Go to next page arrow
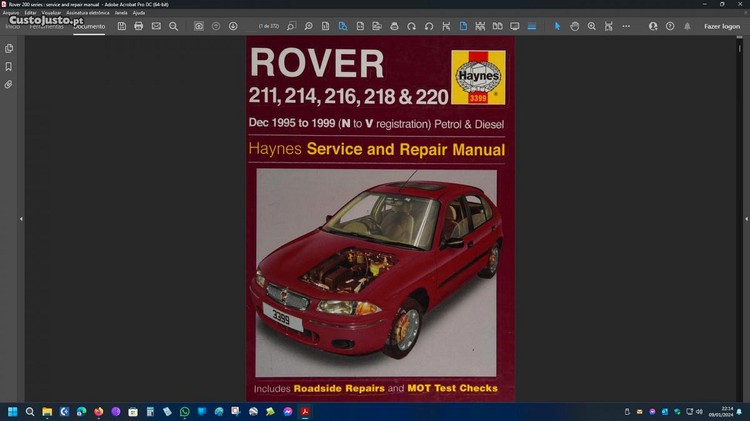The image size is (750, 421). point(233,26)
